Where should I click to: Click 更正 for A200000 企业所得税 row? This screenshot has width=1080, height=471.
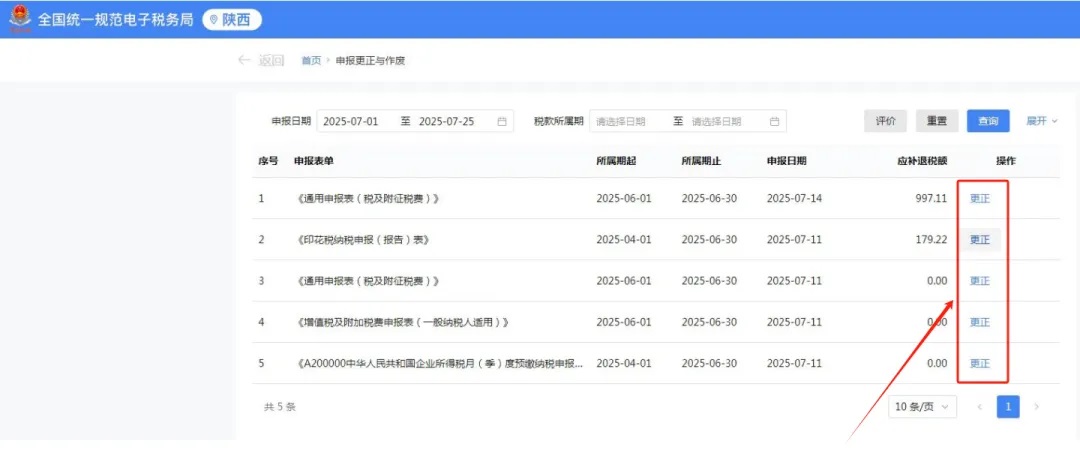tap(979, 364)
